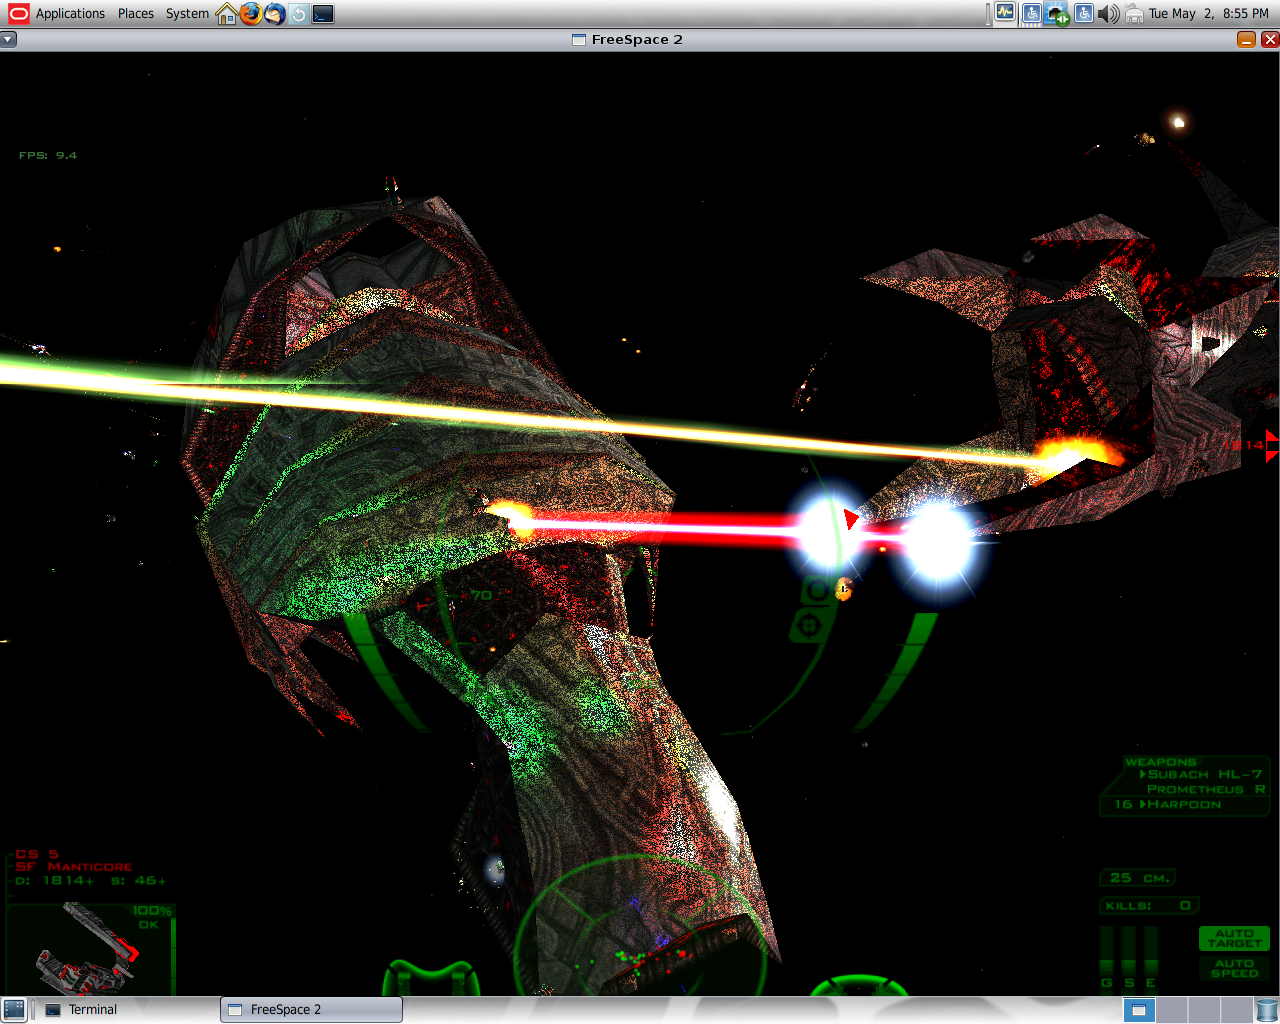Launch Thunderbird mail from the panel
The image size is (1280, 1024).
(274, 13)
